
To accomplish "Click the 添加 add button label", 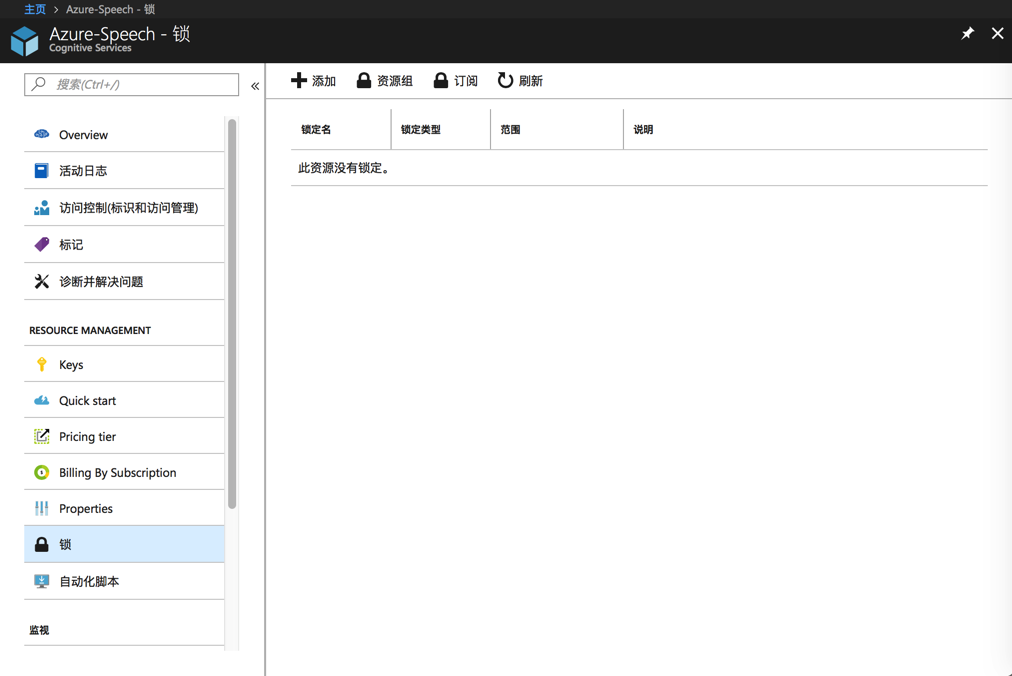I will click(324, 81).
